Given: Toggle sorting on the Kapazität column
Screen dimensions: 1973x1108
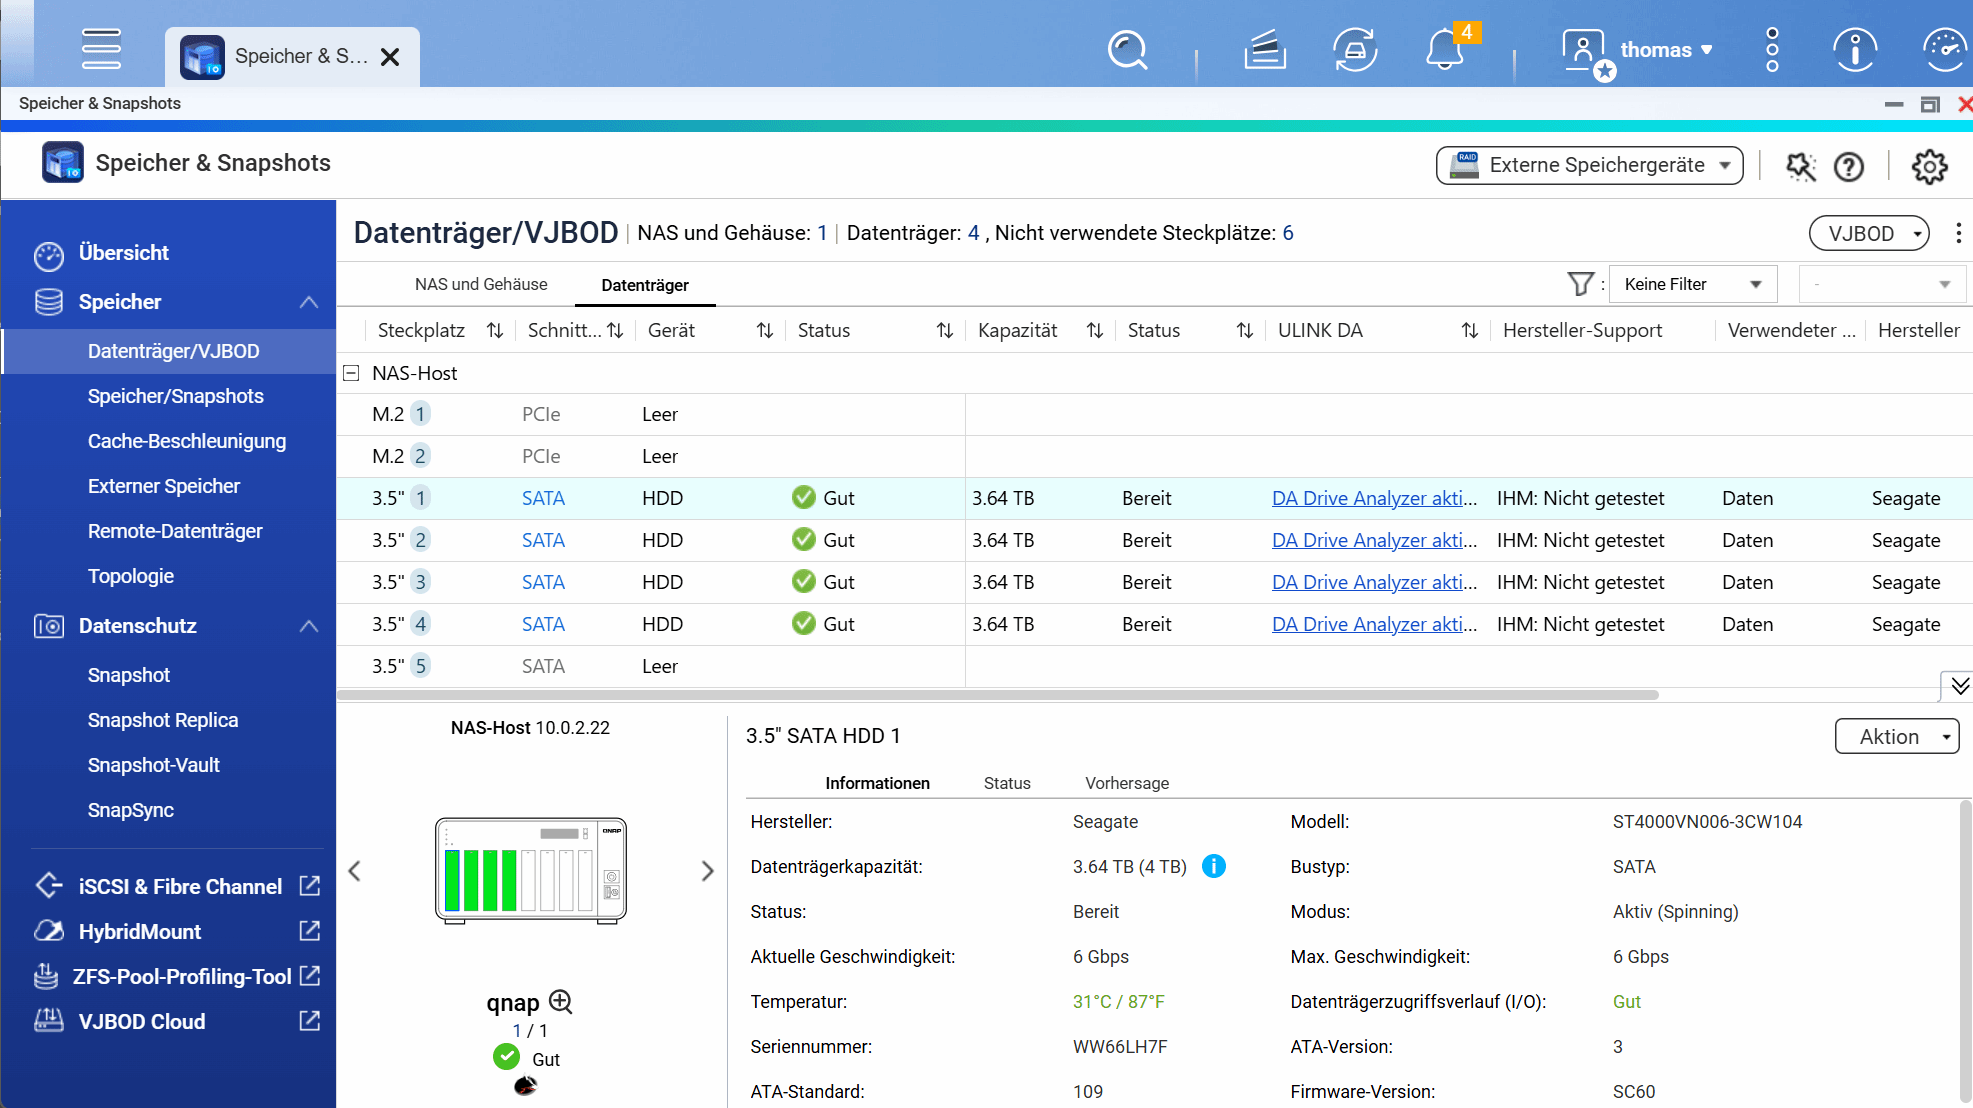Looking at the screenshot, I should pos(1094,330).
